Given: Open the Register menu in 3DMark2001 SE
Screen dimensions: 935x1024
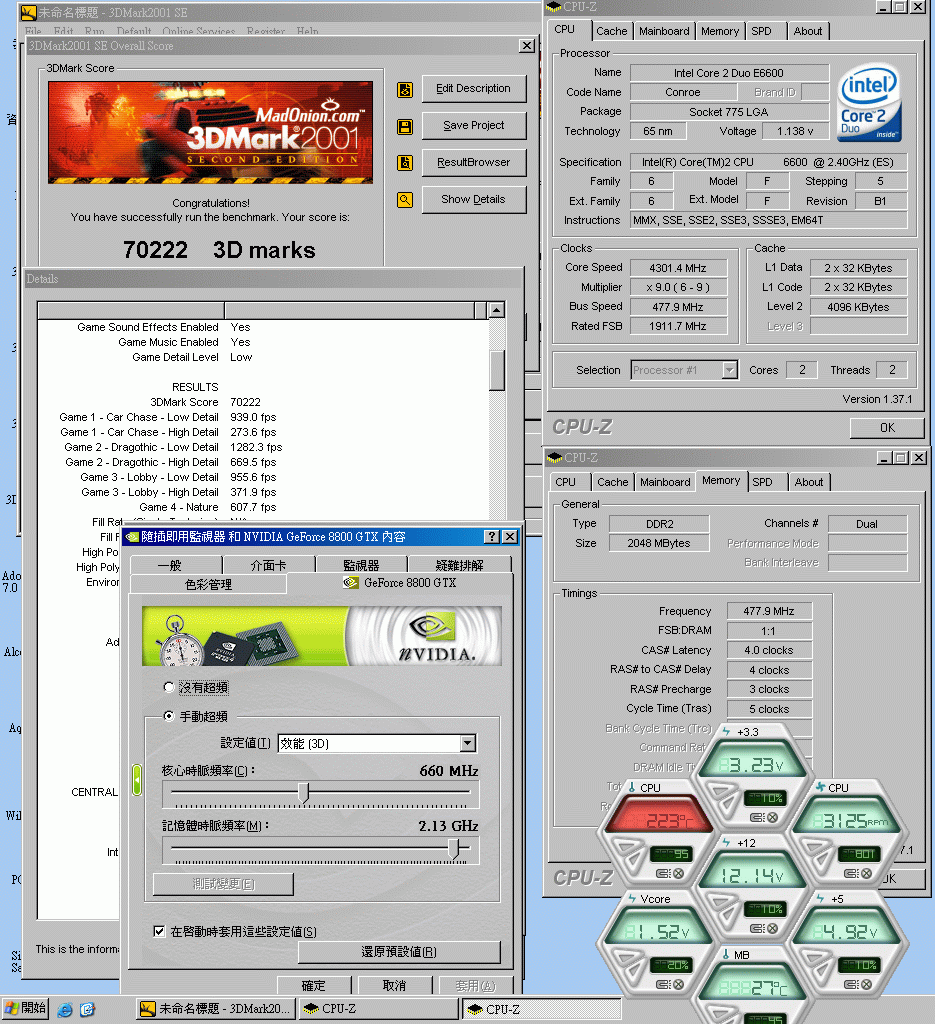Looking at the screenshot, I should (x=266, y=31).
